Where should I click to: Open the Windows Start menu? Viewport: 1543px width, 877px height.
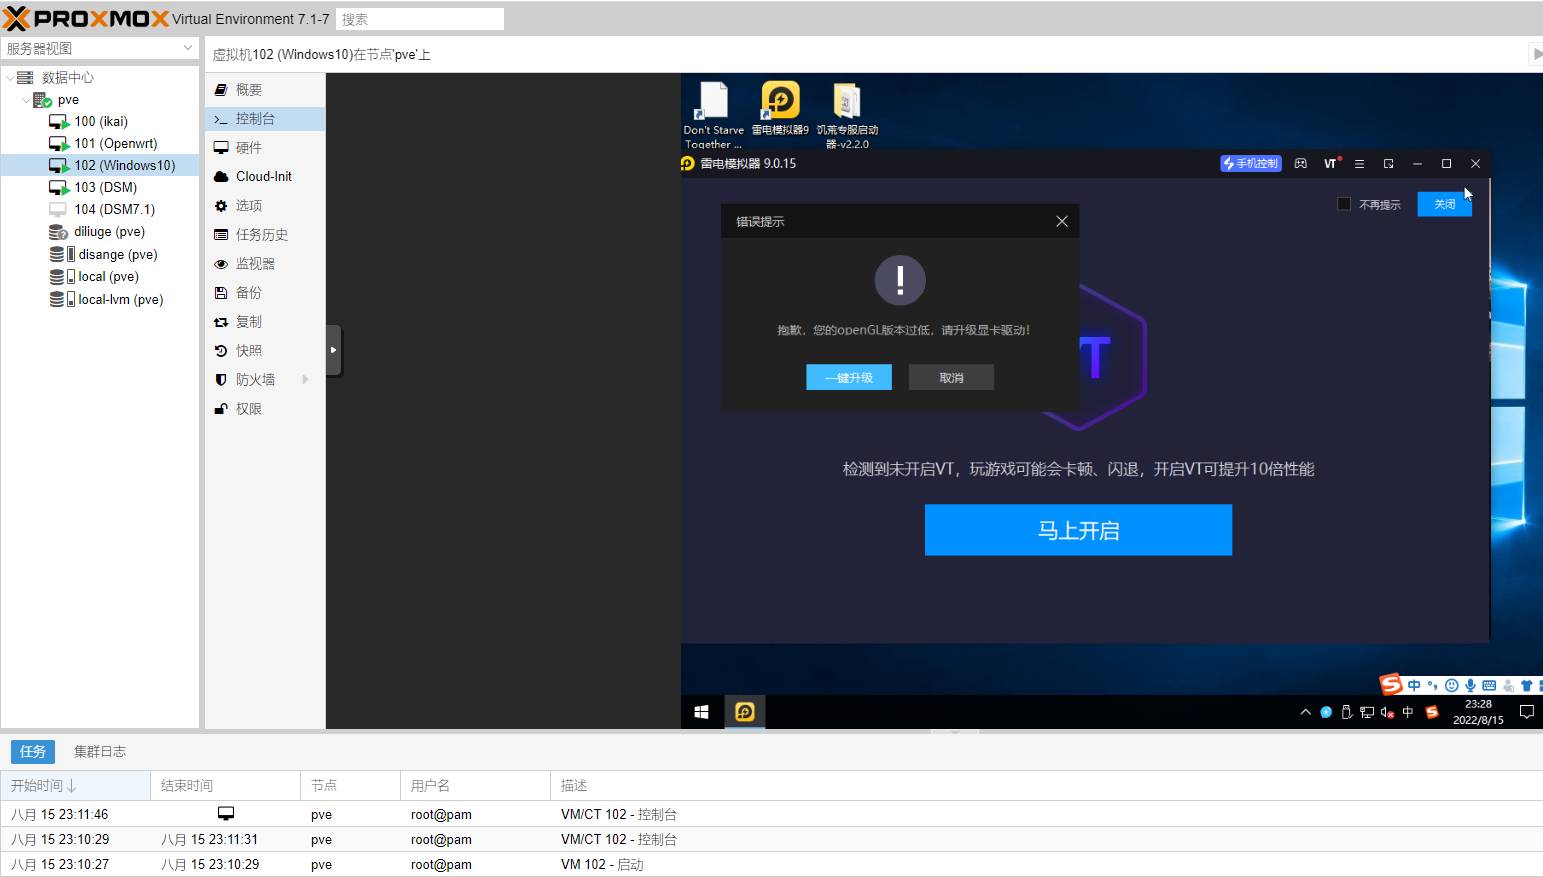click(x=702, y=711)
